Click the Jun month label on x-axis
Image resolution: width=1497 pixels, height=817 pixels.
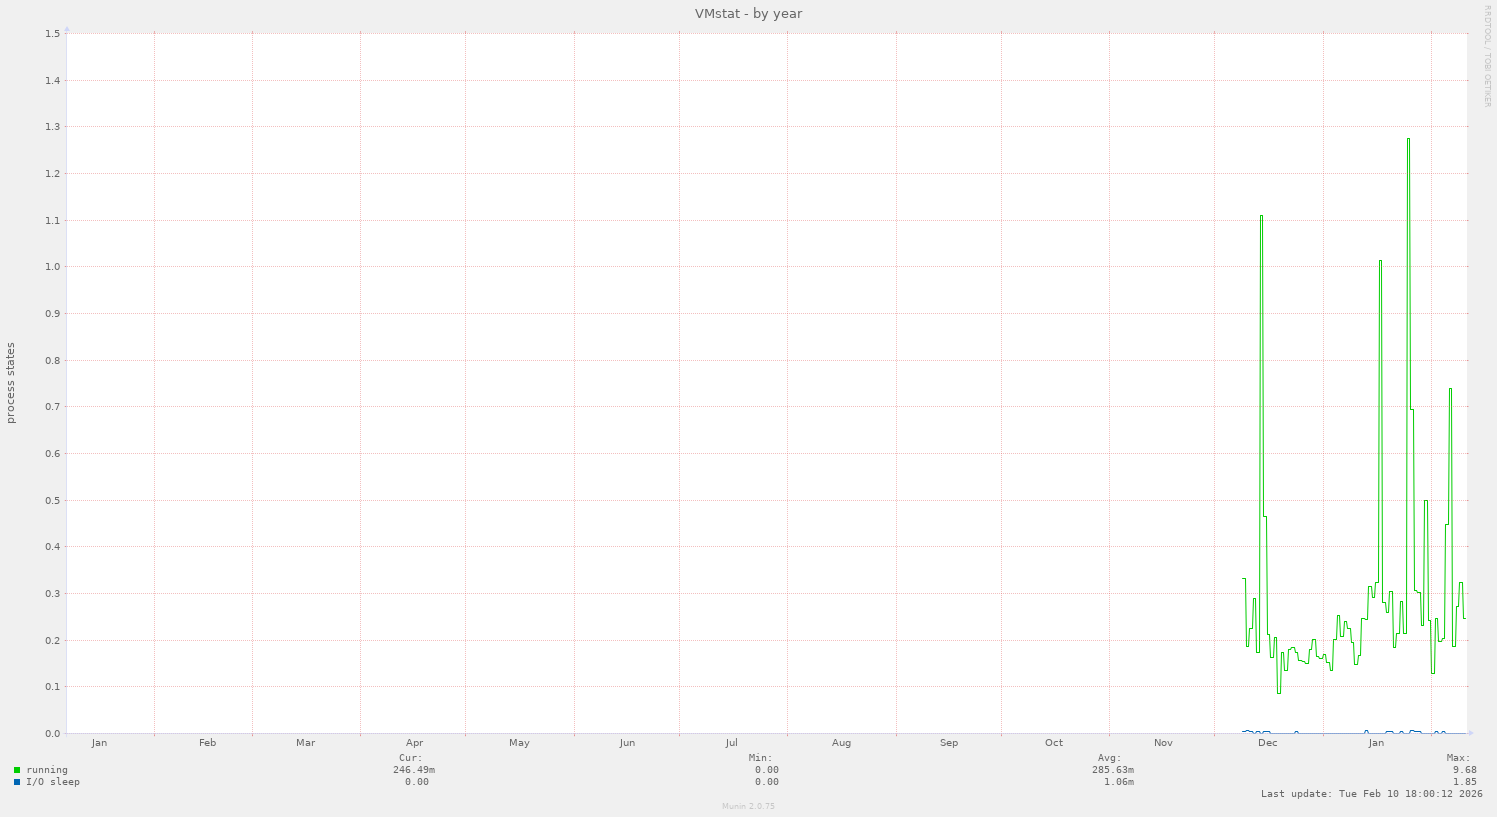[x=627, y=743]
